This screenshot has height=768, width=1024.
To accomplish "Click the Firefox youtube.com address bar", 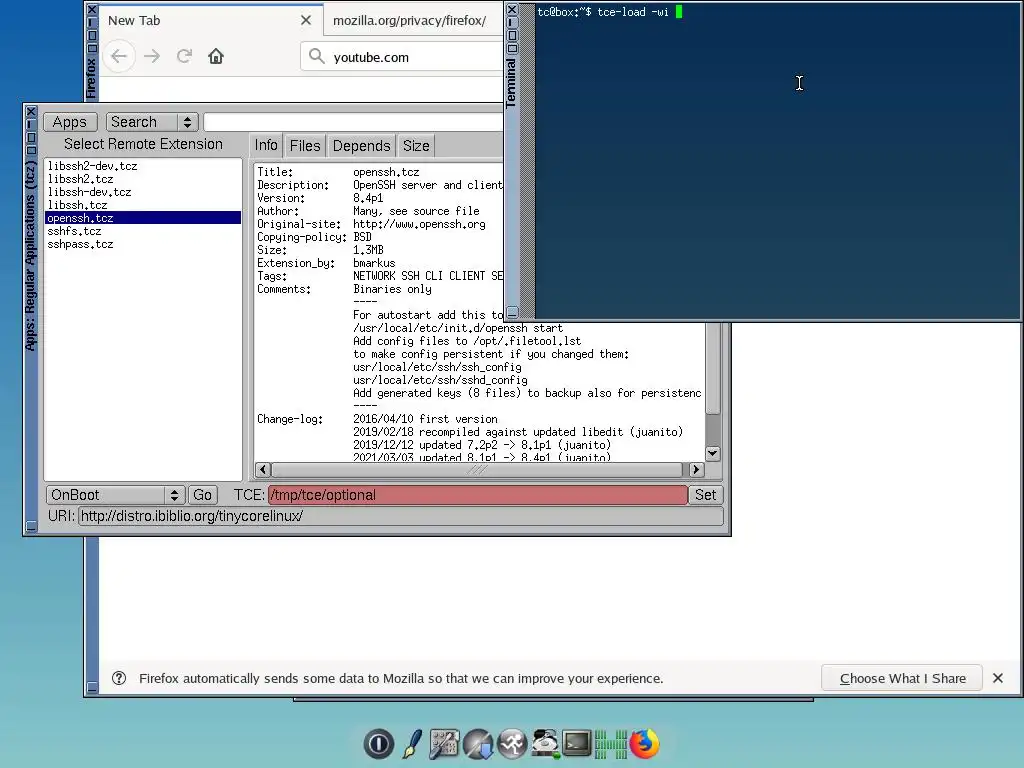I will tap(402, 57).
